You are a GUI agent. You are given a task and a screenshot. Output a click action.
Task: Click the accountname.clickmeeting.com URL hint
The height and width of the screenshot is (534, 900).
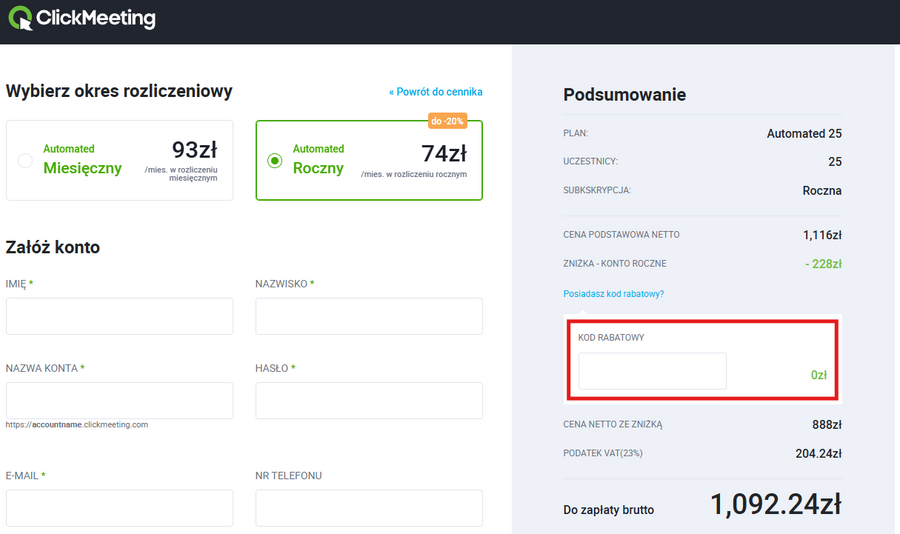[77, 425]
